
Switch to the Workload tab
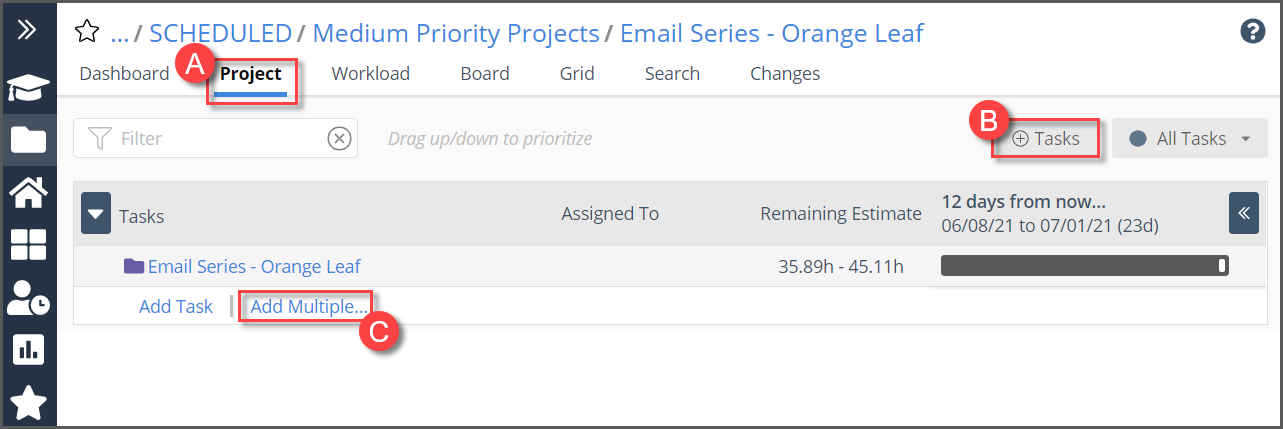coord(370,74)
